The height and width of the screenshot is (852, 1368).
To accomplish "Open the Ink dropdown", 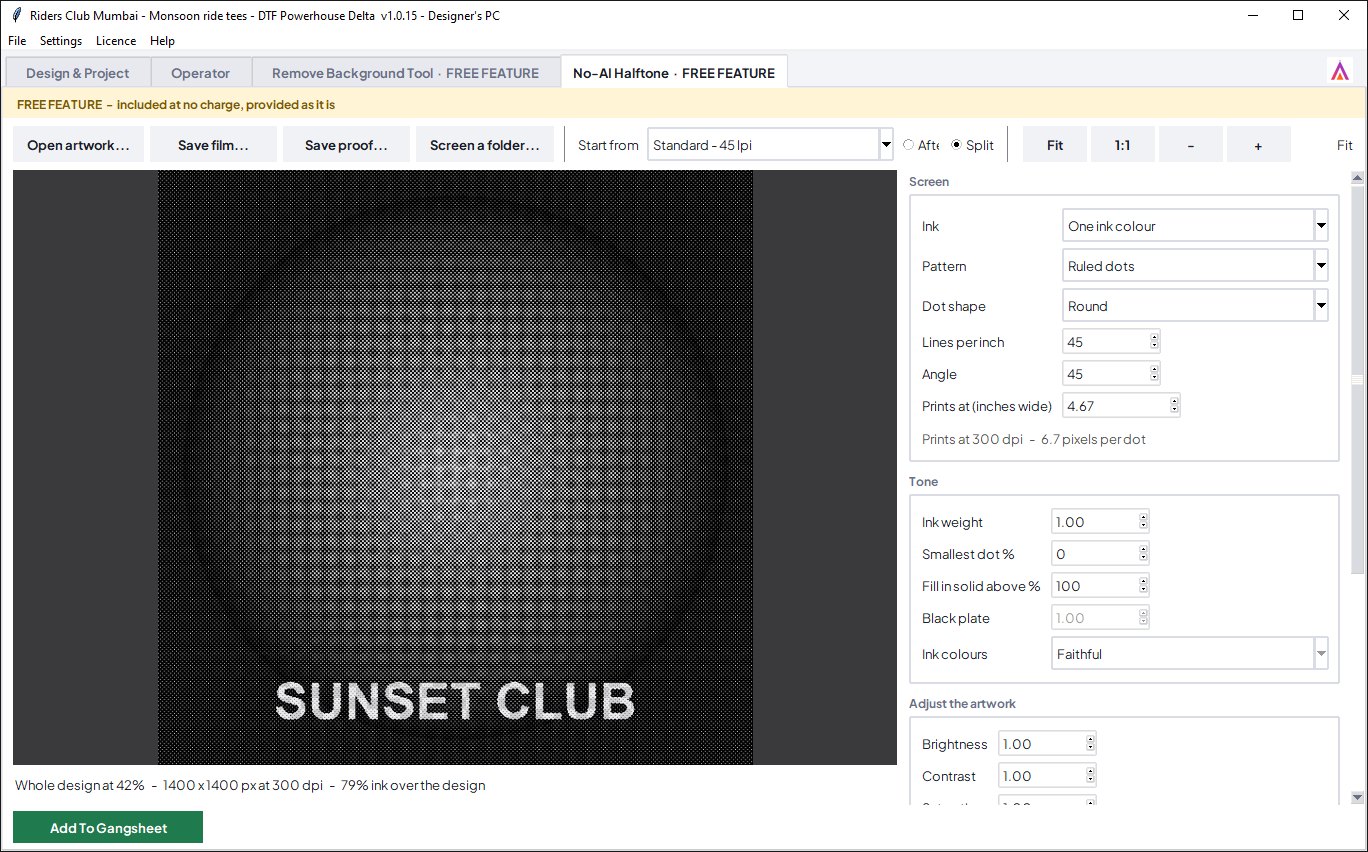I will pos(1195,226).
